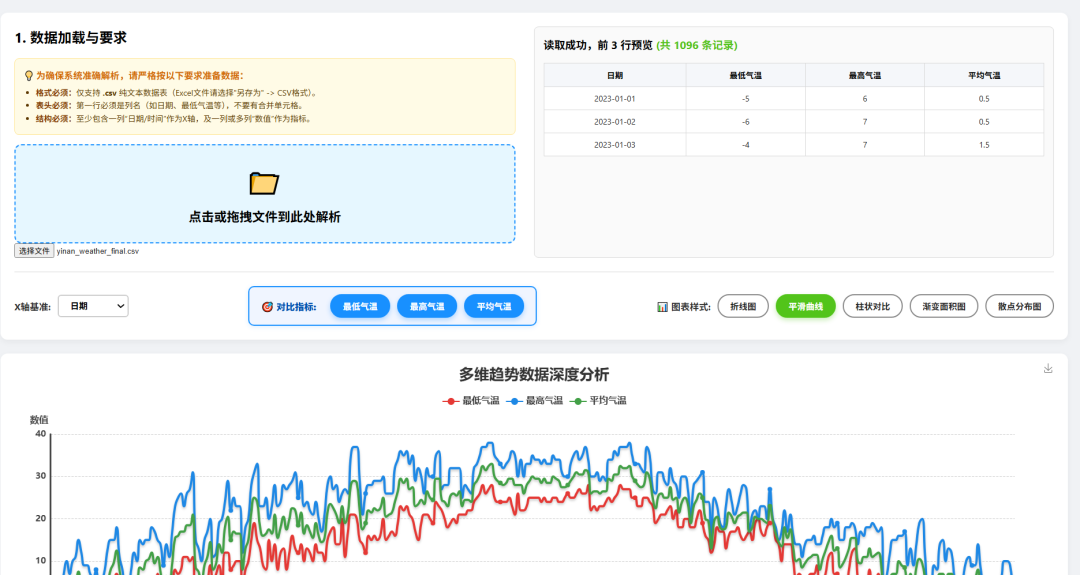The image size is (1080, 575).
Task: Toggle 最低气温 series in chart legend
Action: click(x=471, y=401)
